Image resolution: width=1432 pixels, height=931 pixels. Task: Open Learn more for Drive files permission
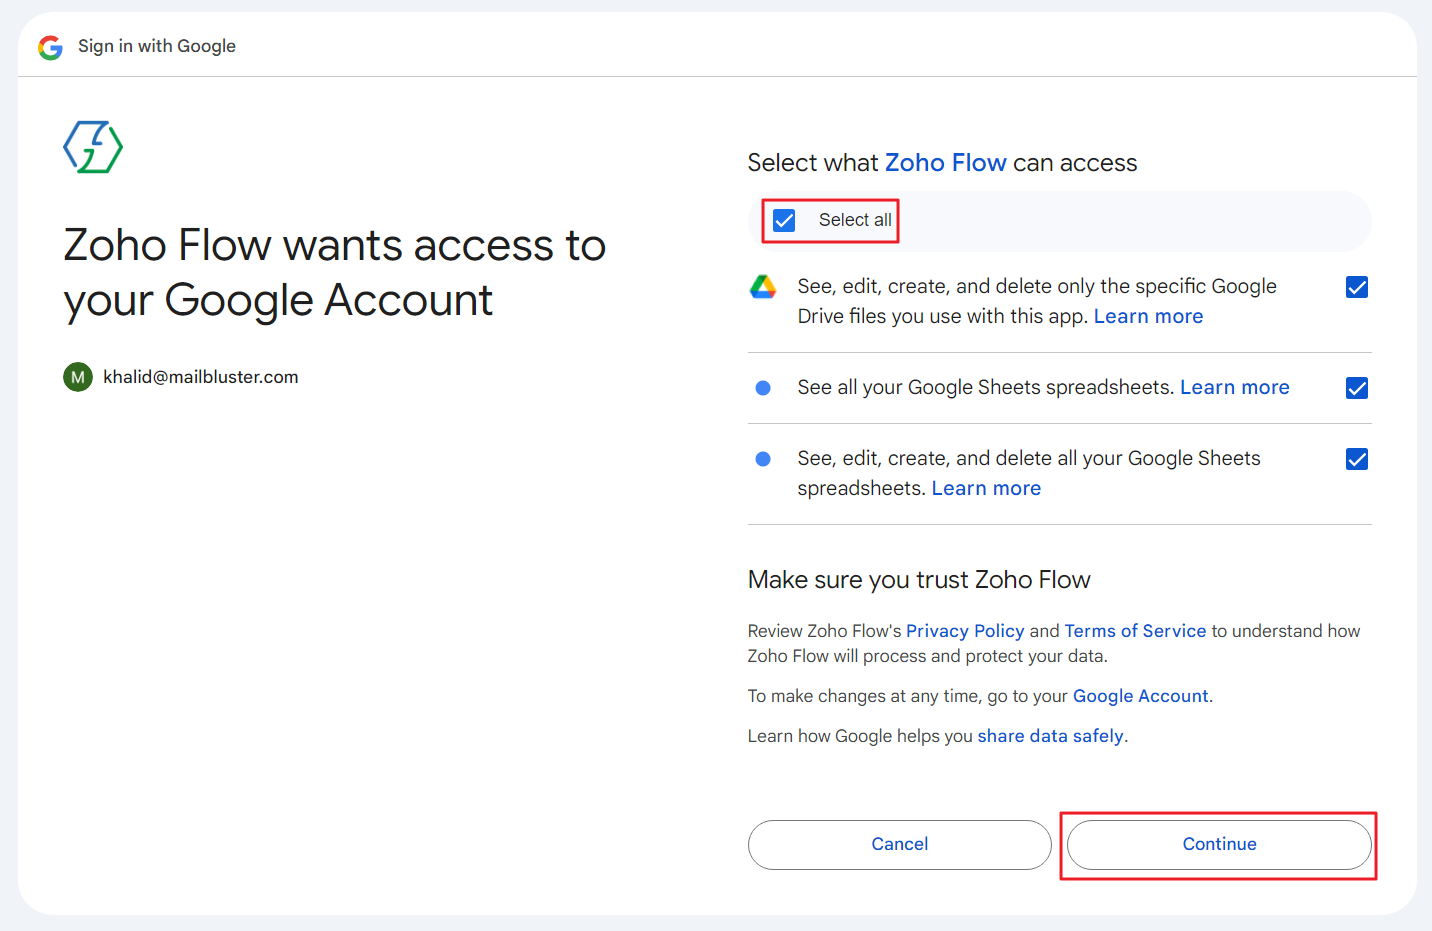tap(1148, 317)
